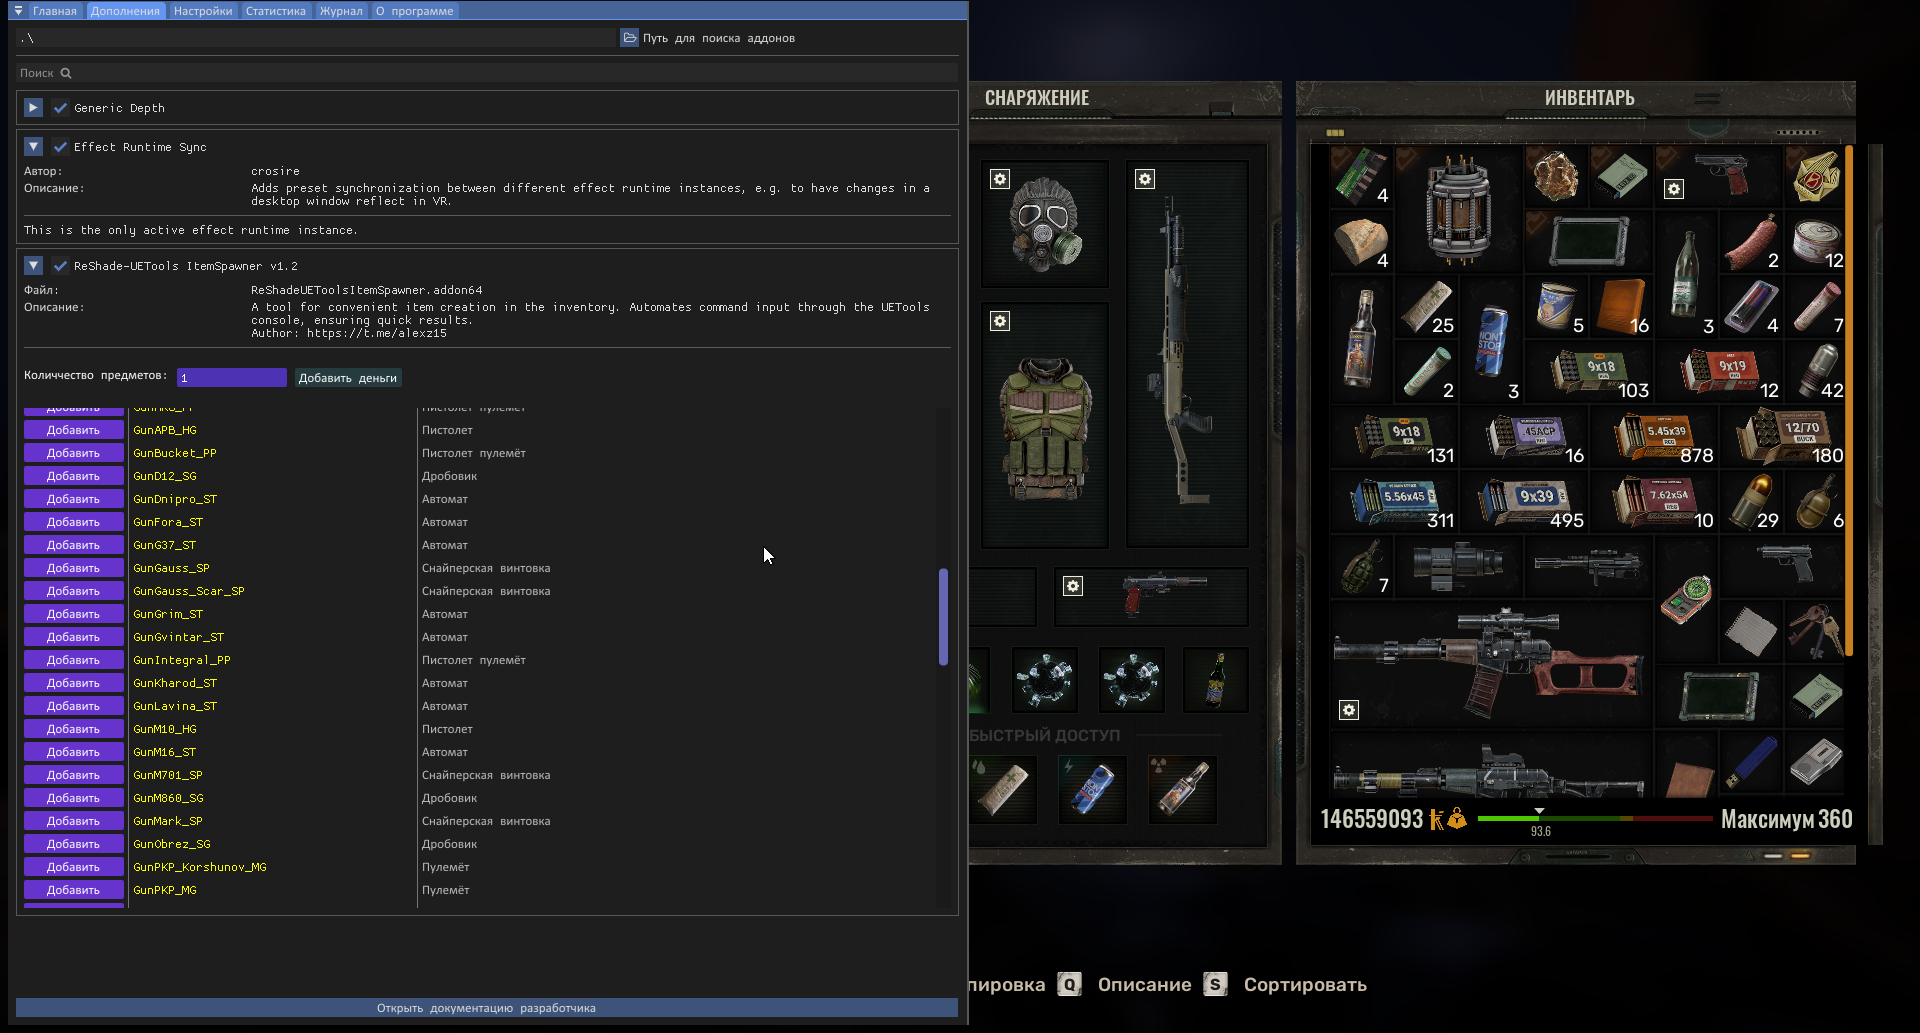Click the carry weight indicator bar
The image size is (1920, 1033).
(x=1594, y=818)
